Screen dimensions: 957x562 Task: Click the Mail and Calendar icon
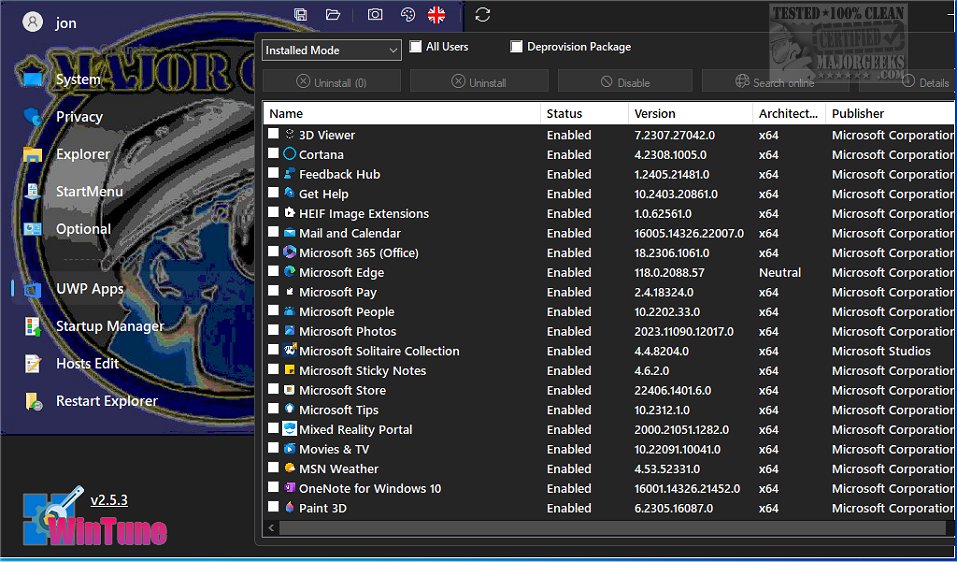pos(289,232)
